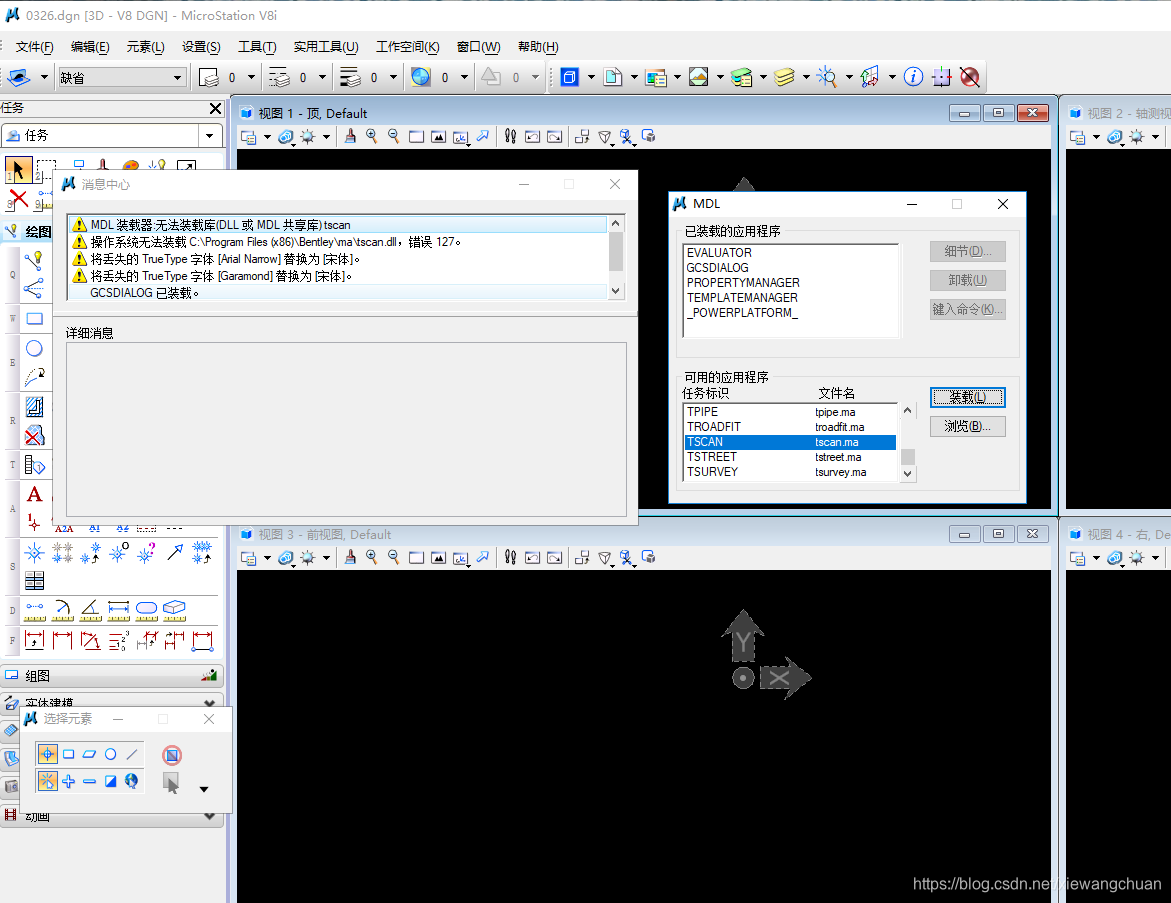
Task: Select the 操作系统无法装载 tscan.dll error message
Action: [338, 242]
